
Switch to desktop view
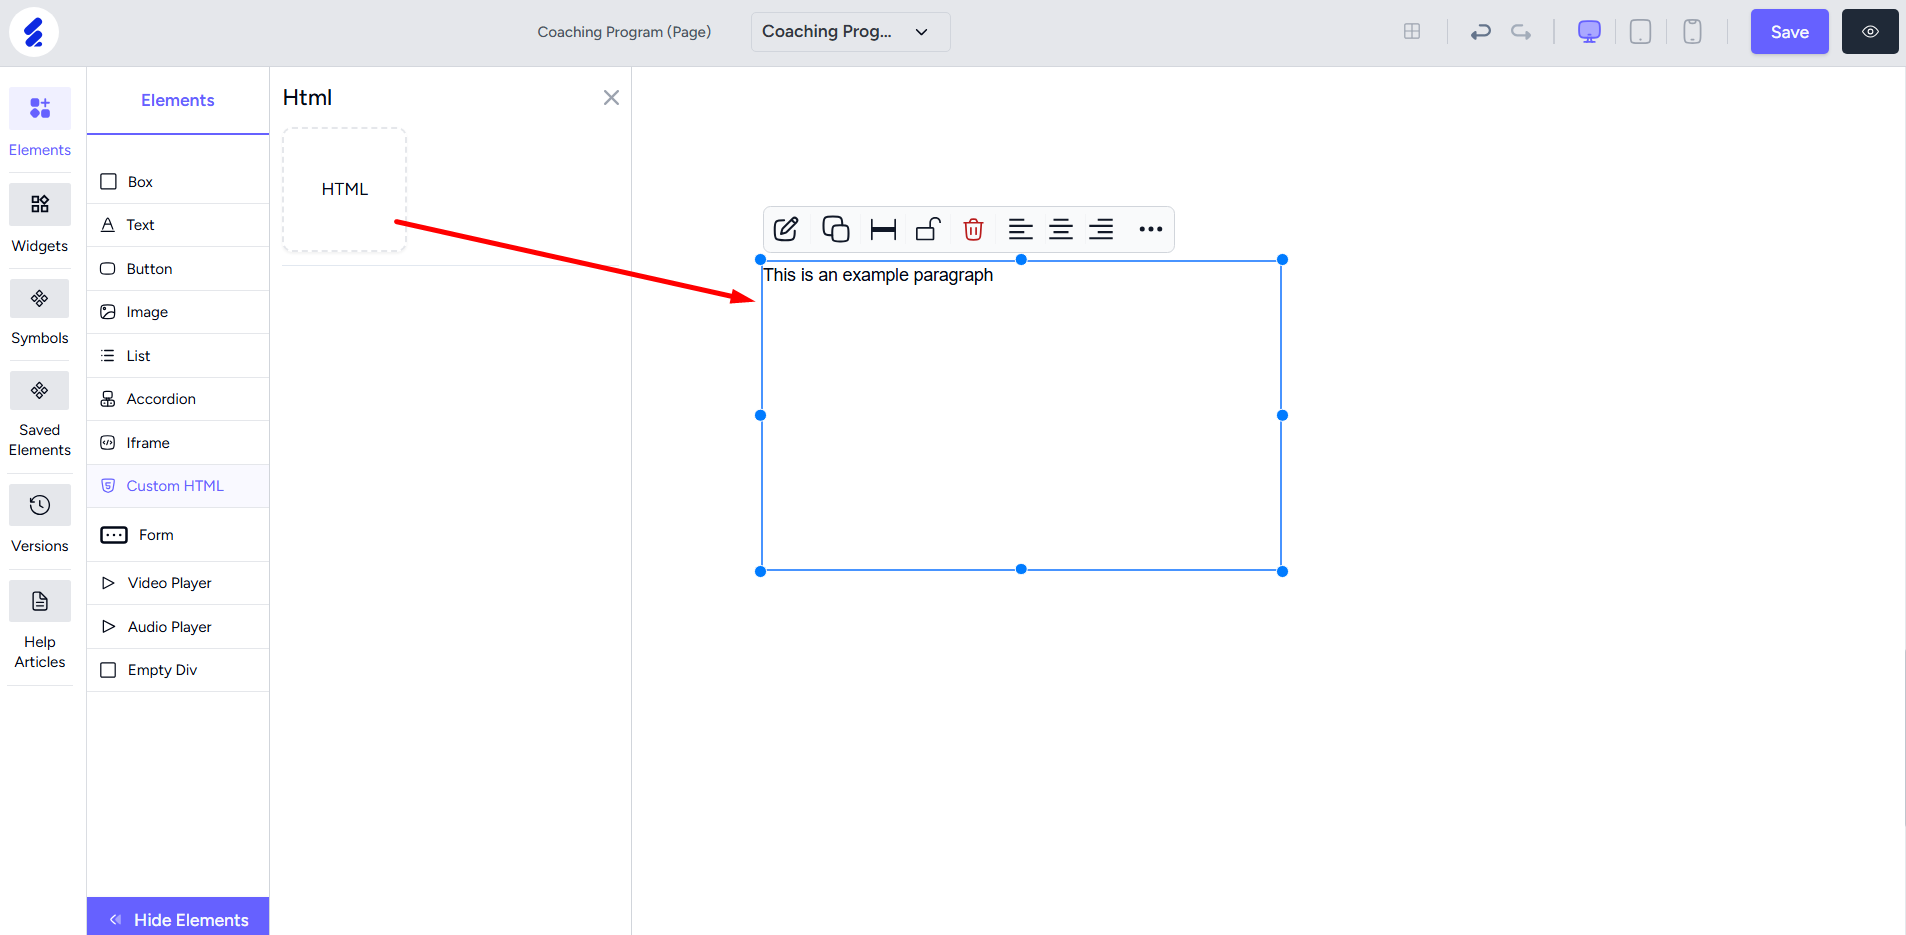[1589, 31]
